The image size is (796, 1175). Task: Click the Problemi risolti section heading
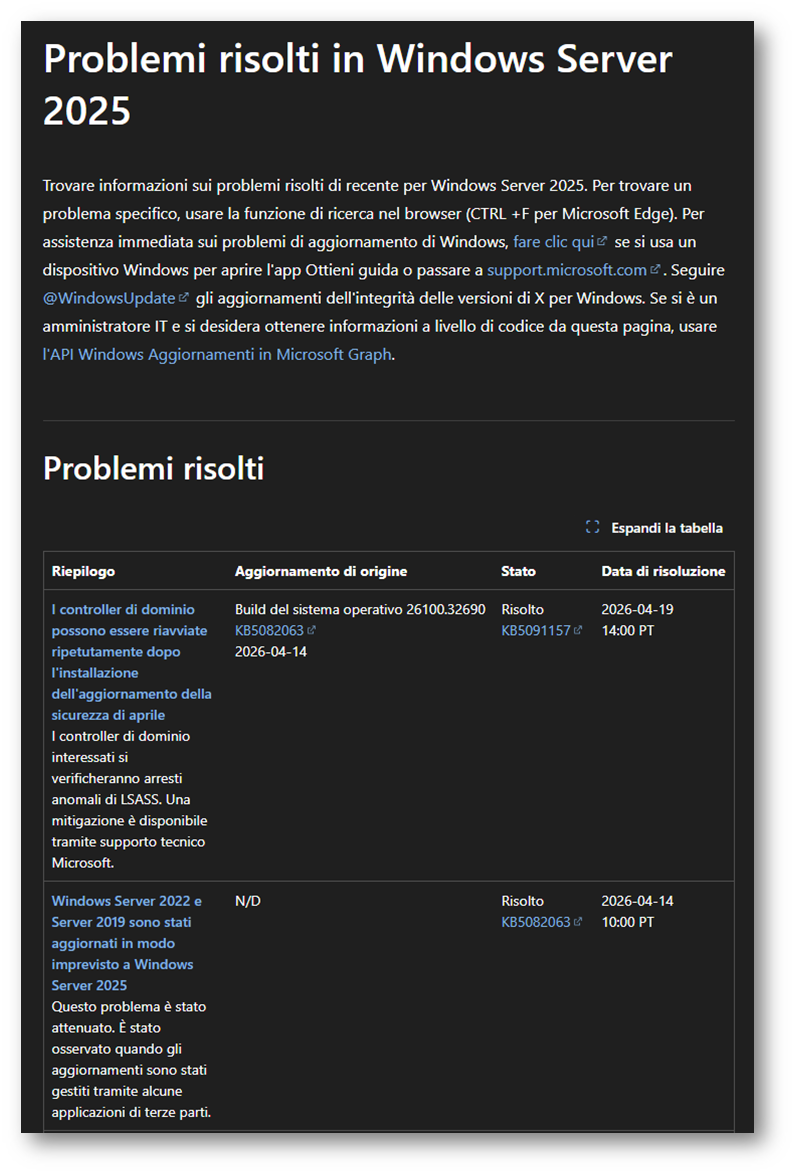[x=154, y=468]
